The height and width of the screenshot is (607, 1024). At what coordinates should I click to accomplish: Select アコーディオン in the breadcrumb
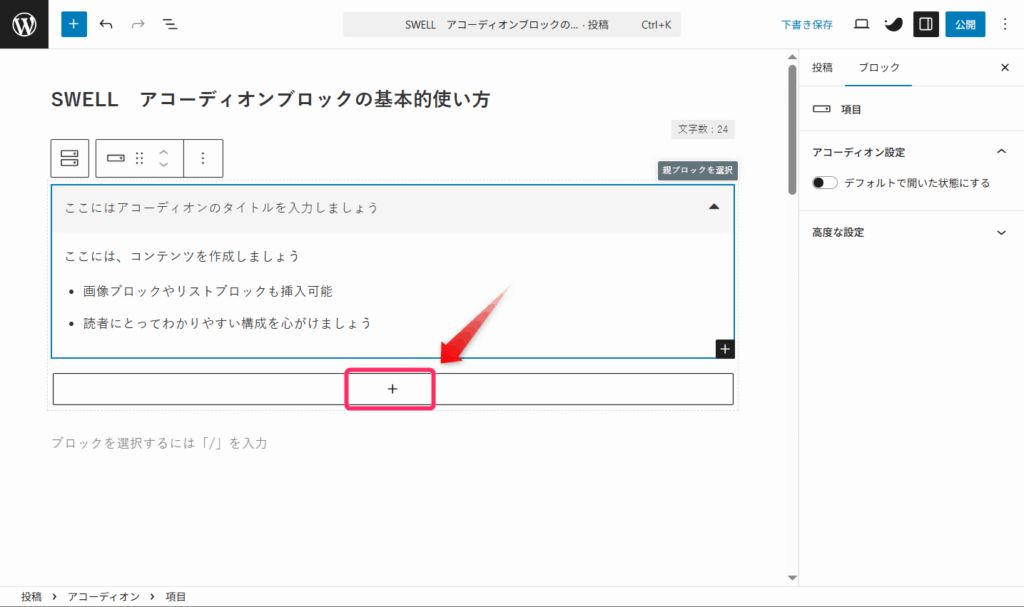(x=103, y=597)
